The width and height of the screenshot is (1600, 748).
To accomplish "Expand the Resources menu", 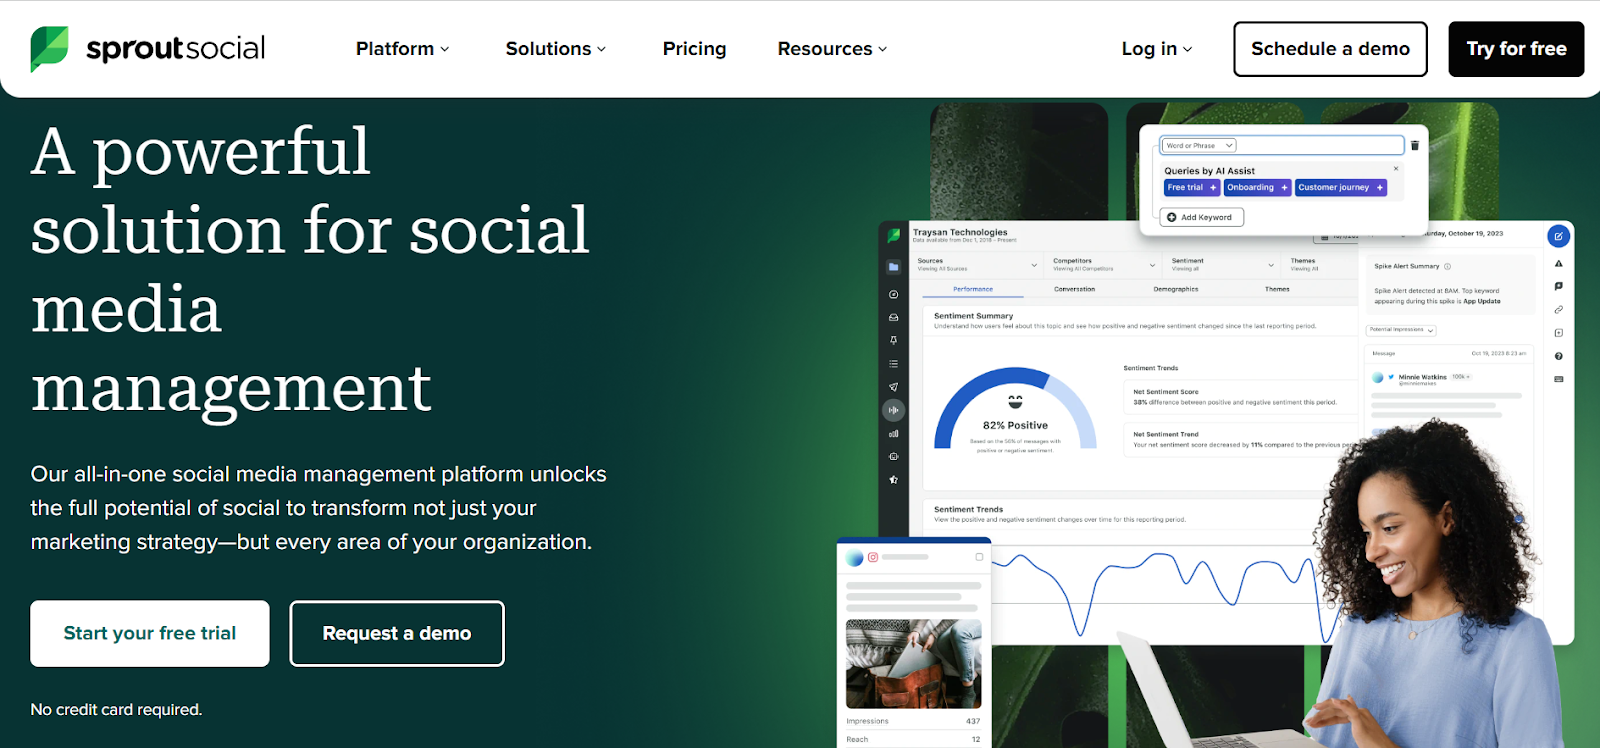I will tap(833, 49).
